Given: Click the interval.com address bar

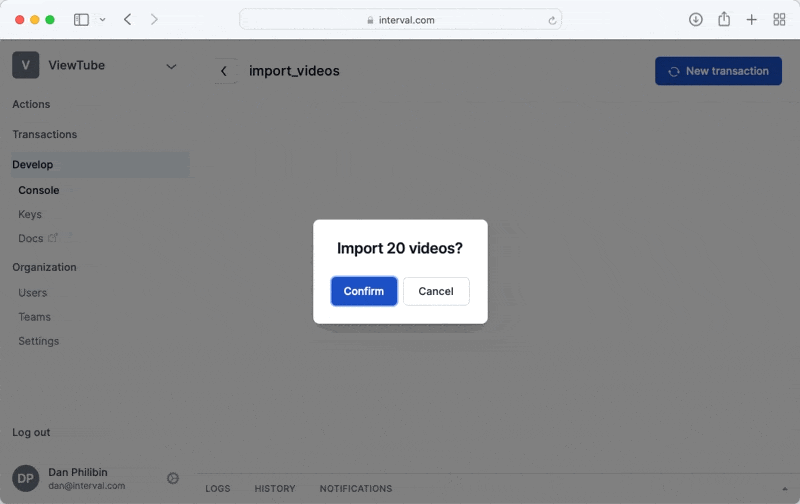Looking at the screenshot, I should [x=401, y=20].
